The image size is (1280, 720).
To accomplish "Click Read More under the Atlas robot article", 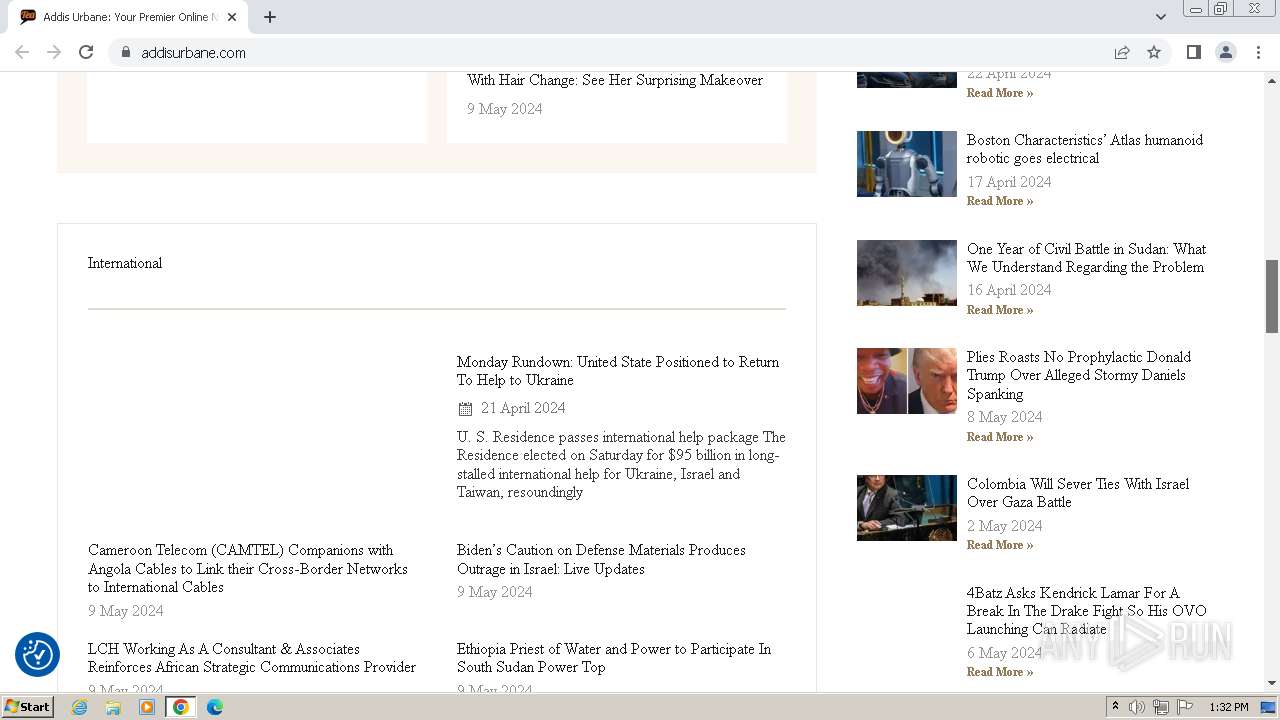I will (1000, 201).
